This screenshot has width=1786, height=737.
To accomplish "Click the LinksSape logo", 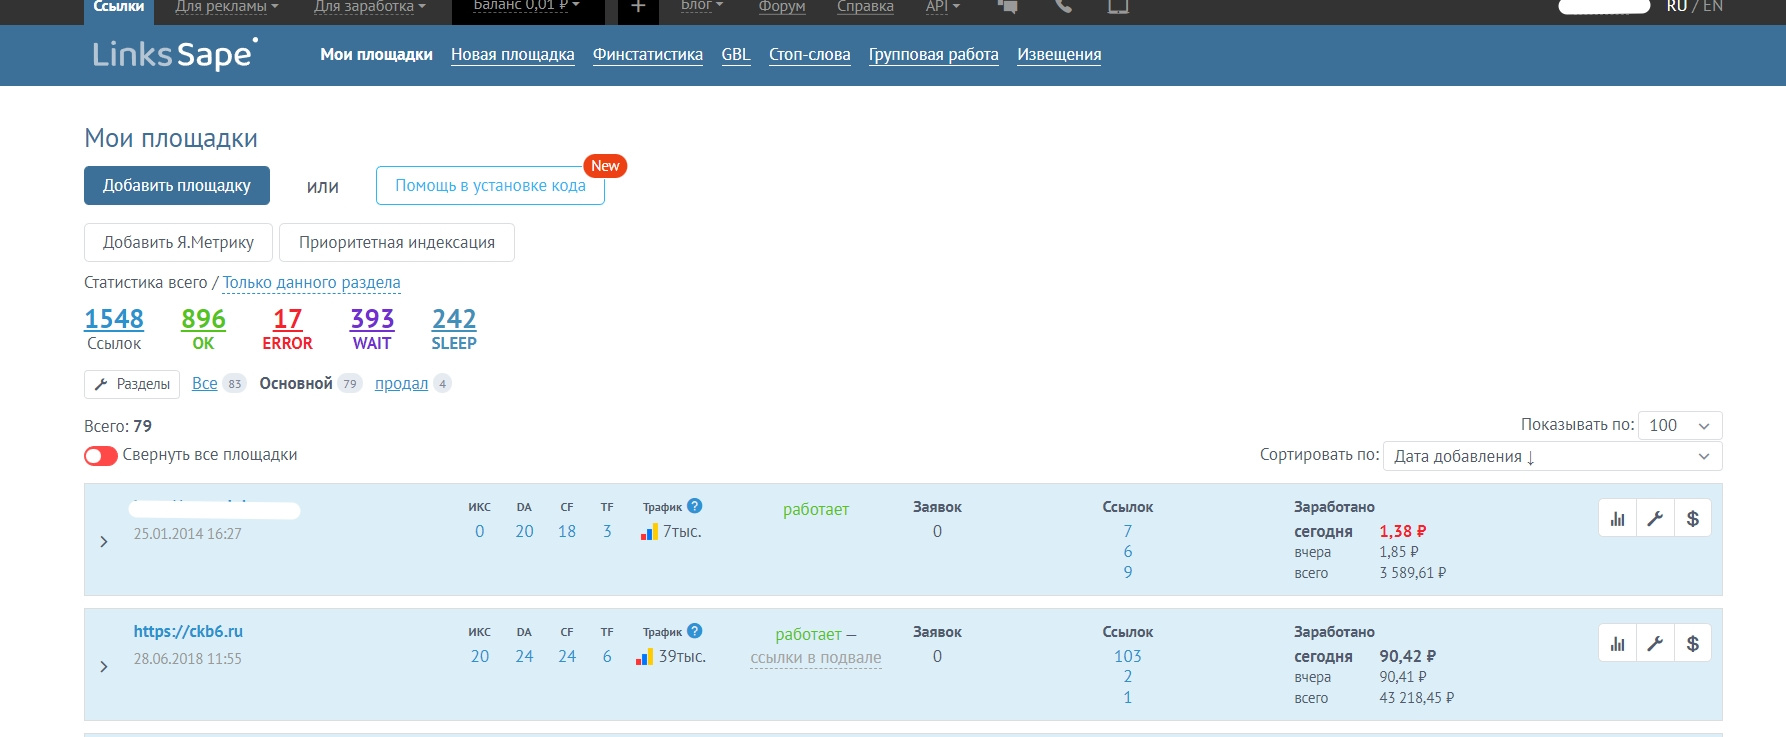I will (x=175, y=54).
